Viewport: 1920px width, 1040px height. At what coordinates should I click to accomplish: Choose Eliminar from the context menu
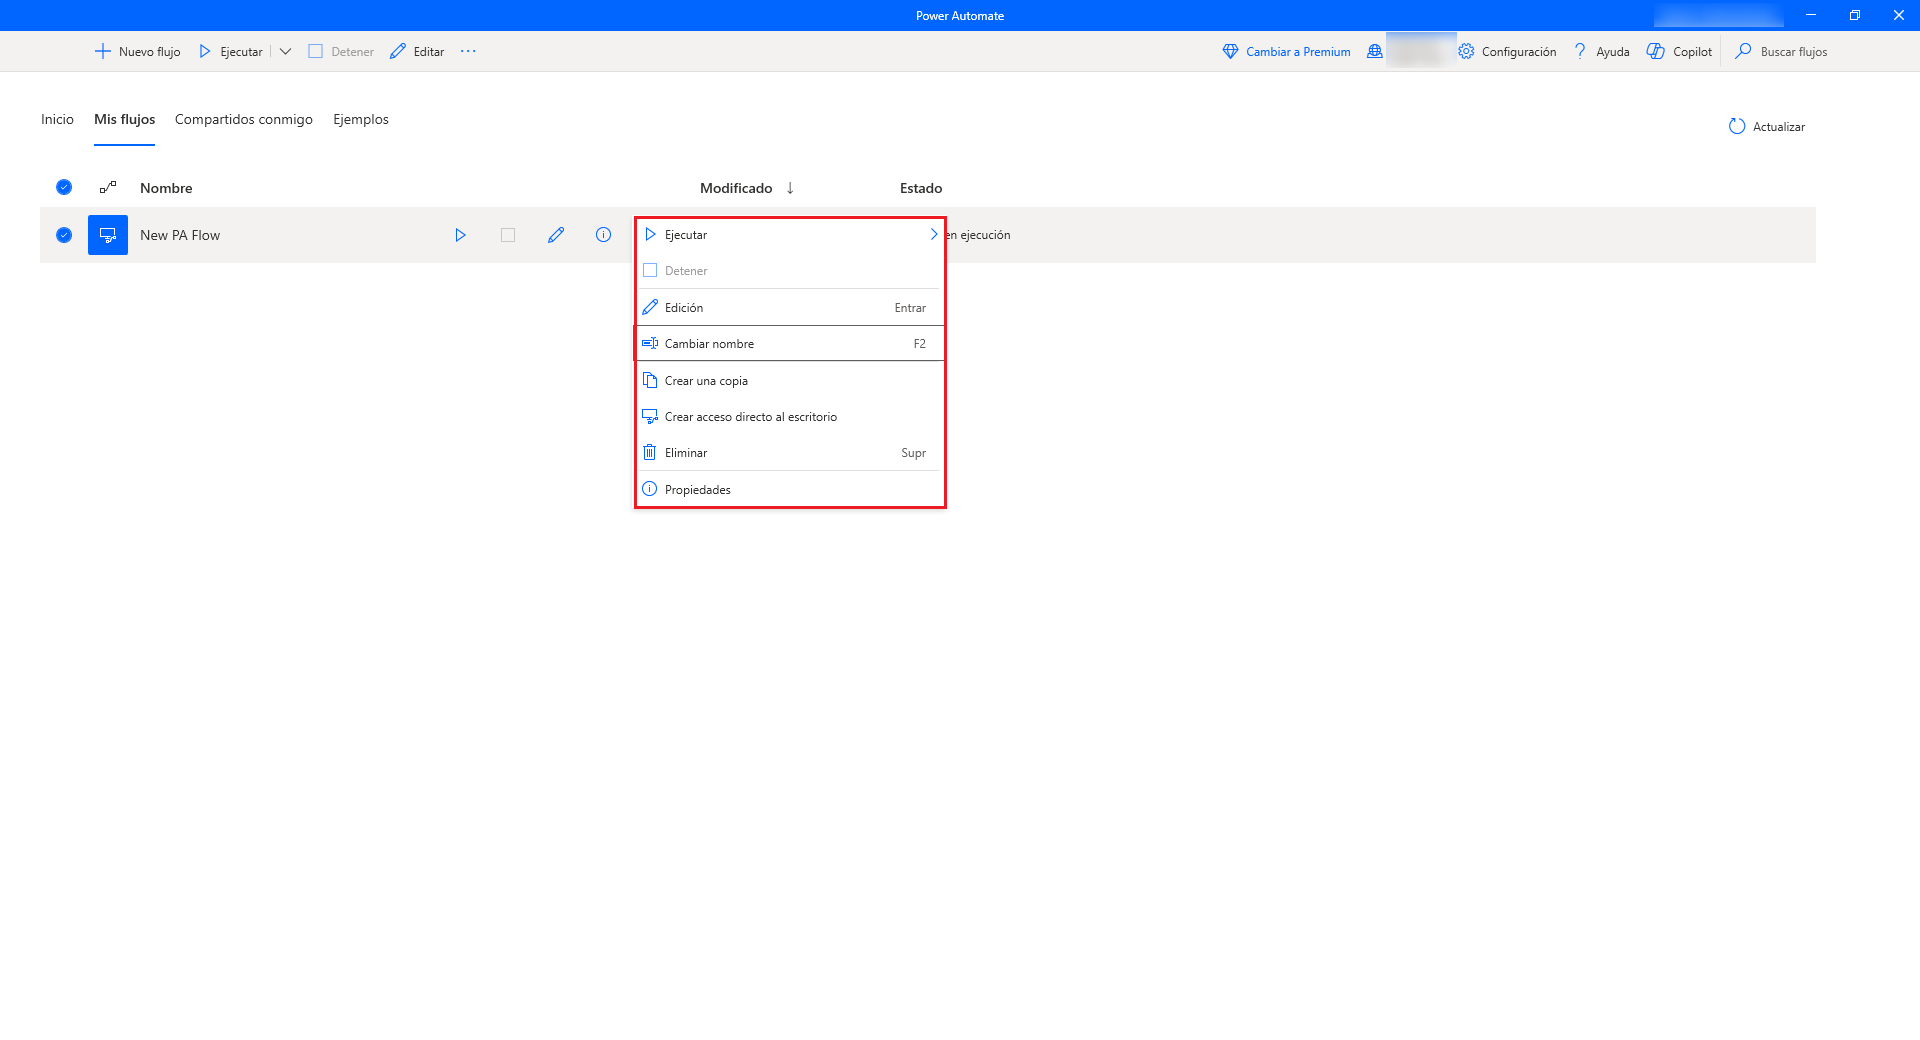point(790,453)
